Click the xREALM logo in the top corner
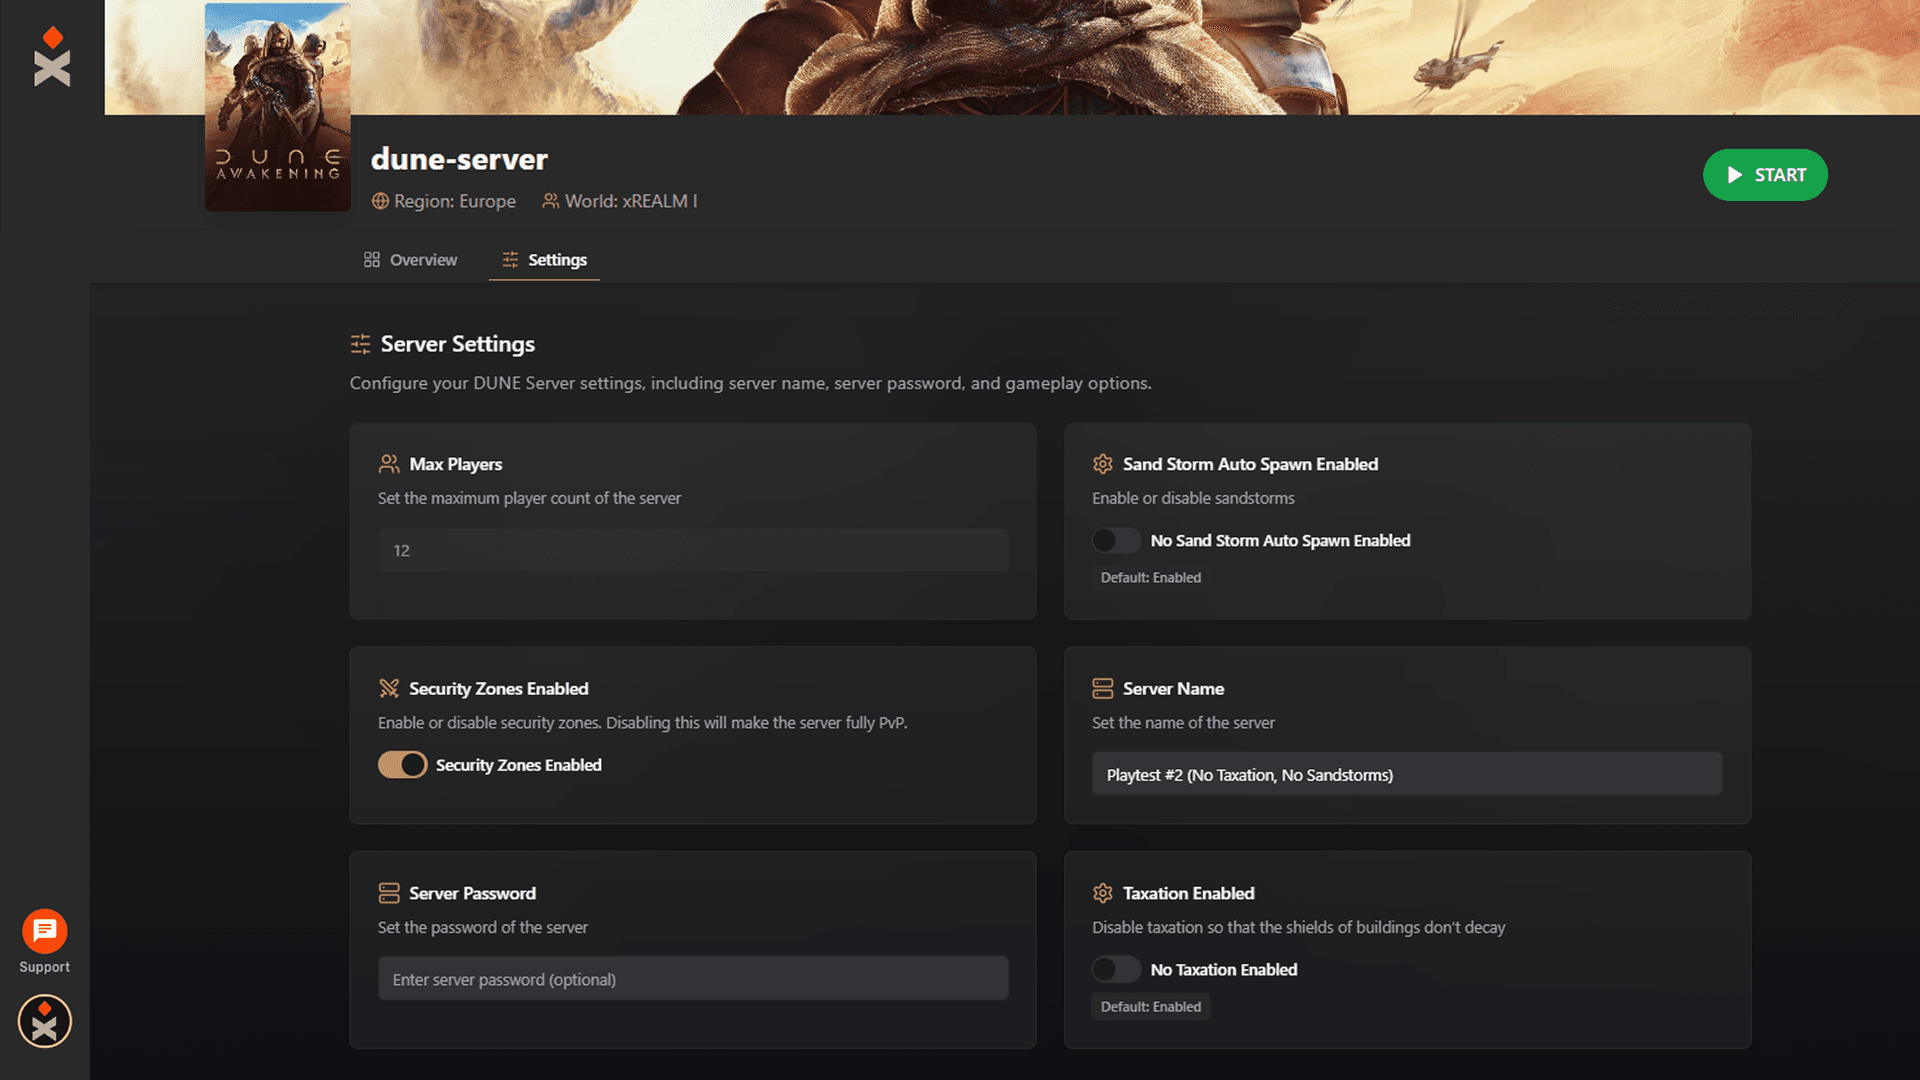Image resolution: width=1920 pixels, height=1080 pixels. (52, 57)
